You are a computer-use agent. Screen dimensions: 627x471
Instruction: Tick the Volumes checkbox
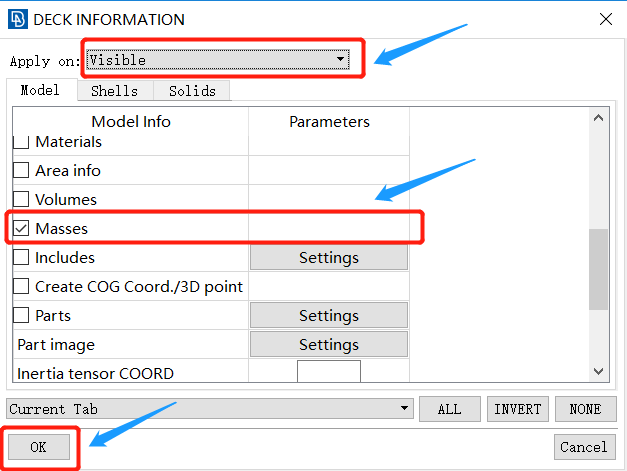[x=21, y=199]
